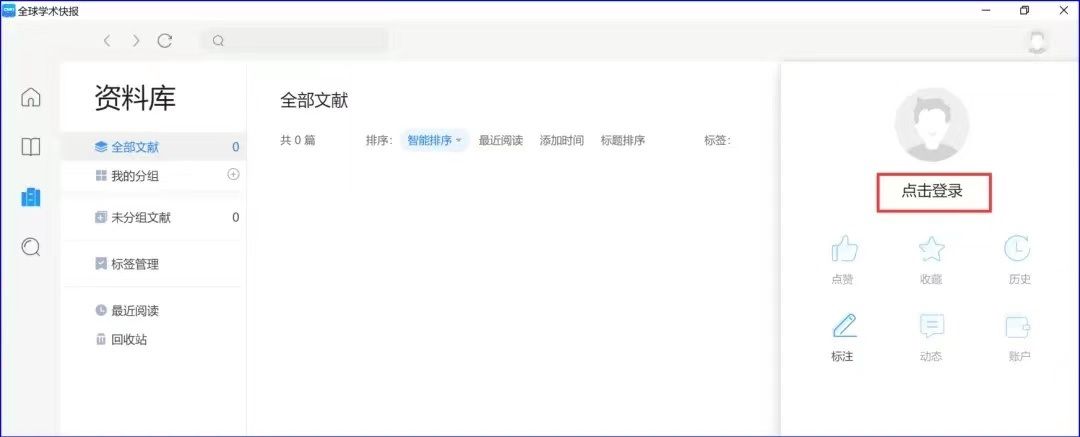This screenshot has height=437, width=1080.
Task: Click the 标注 pencil annotation icon
Action: pyautogui.click(x=843, y=327)
